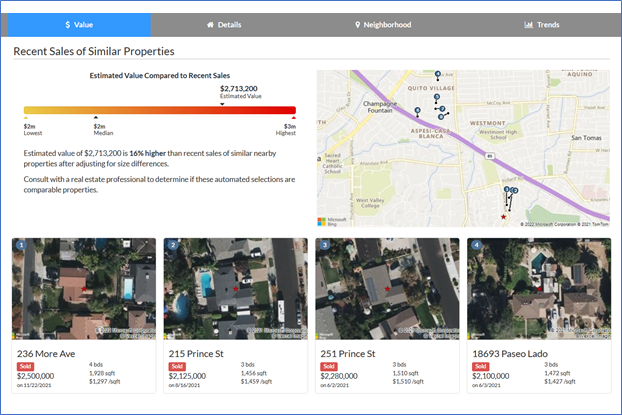Viewport: 622px width, 415px height.
Task: Click map marker 8 on the map
Action: pos(441,117)
